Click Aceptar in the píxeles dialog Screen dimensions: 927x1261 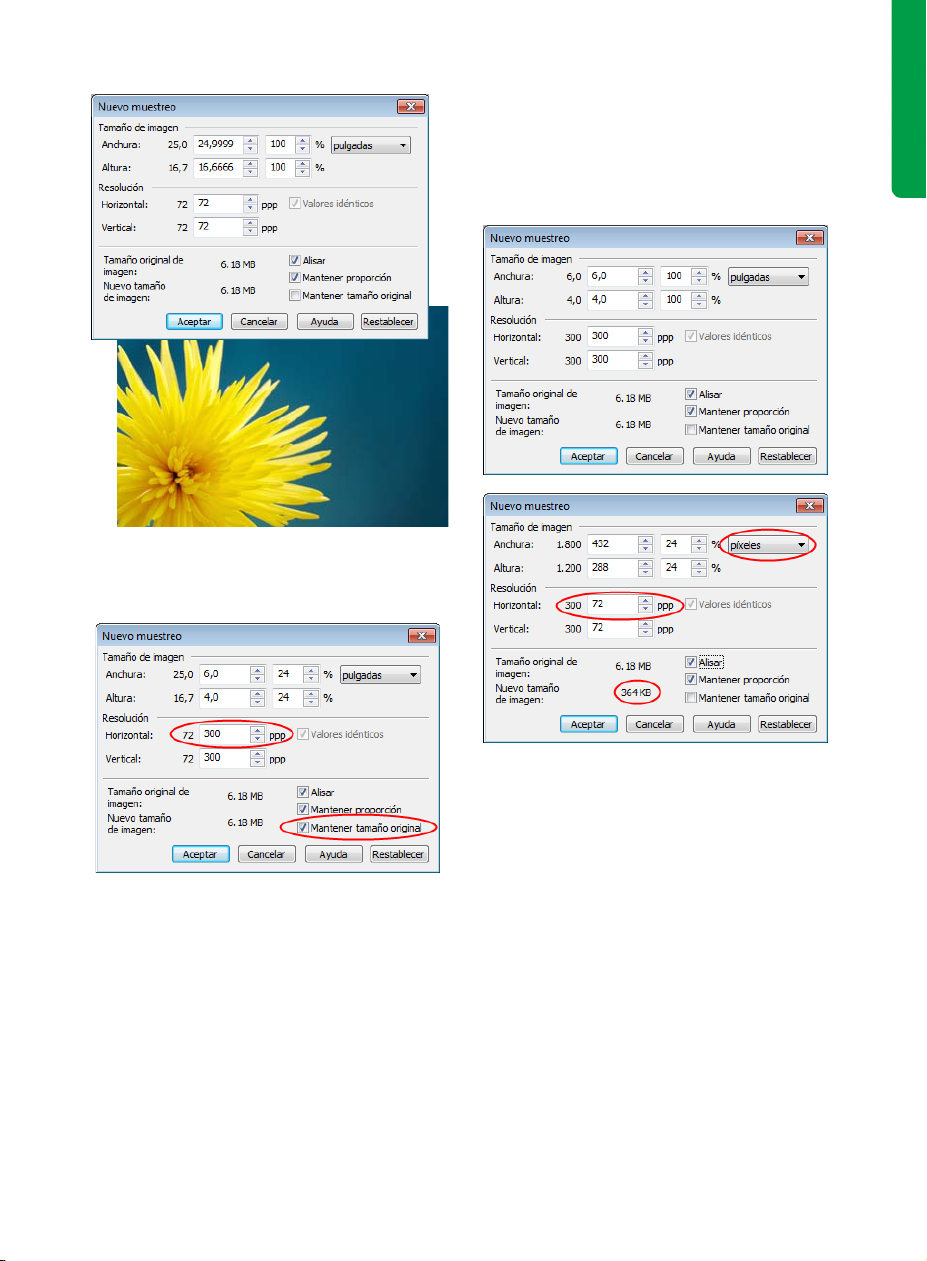pyautogui.click(x=589, y=724)
